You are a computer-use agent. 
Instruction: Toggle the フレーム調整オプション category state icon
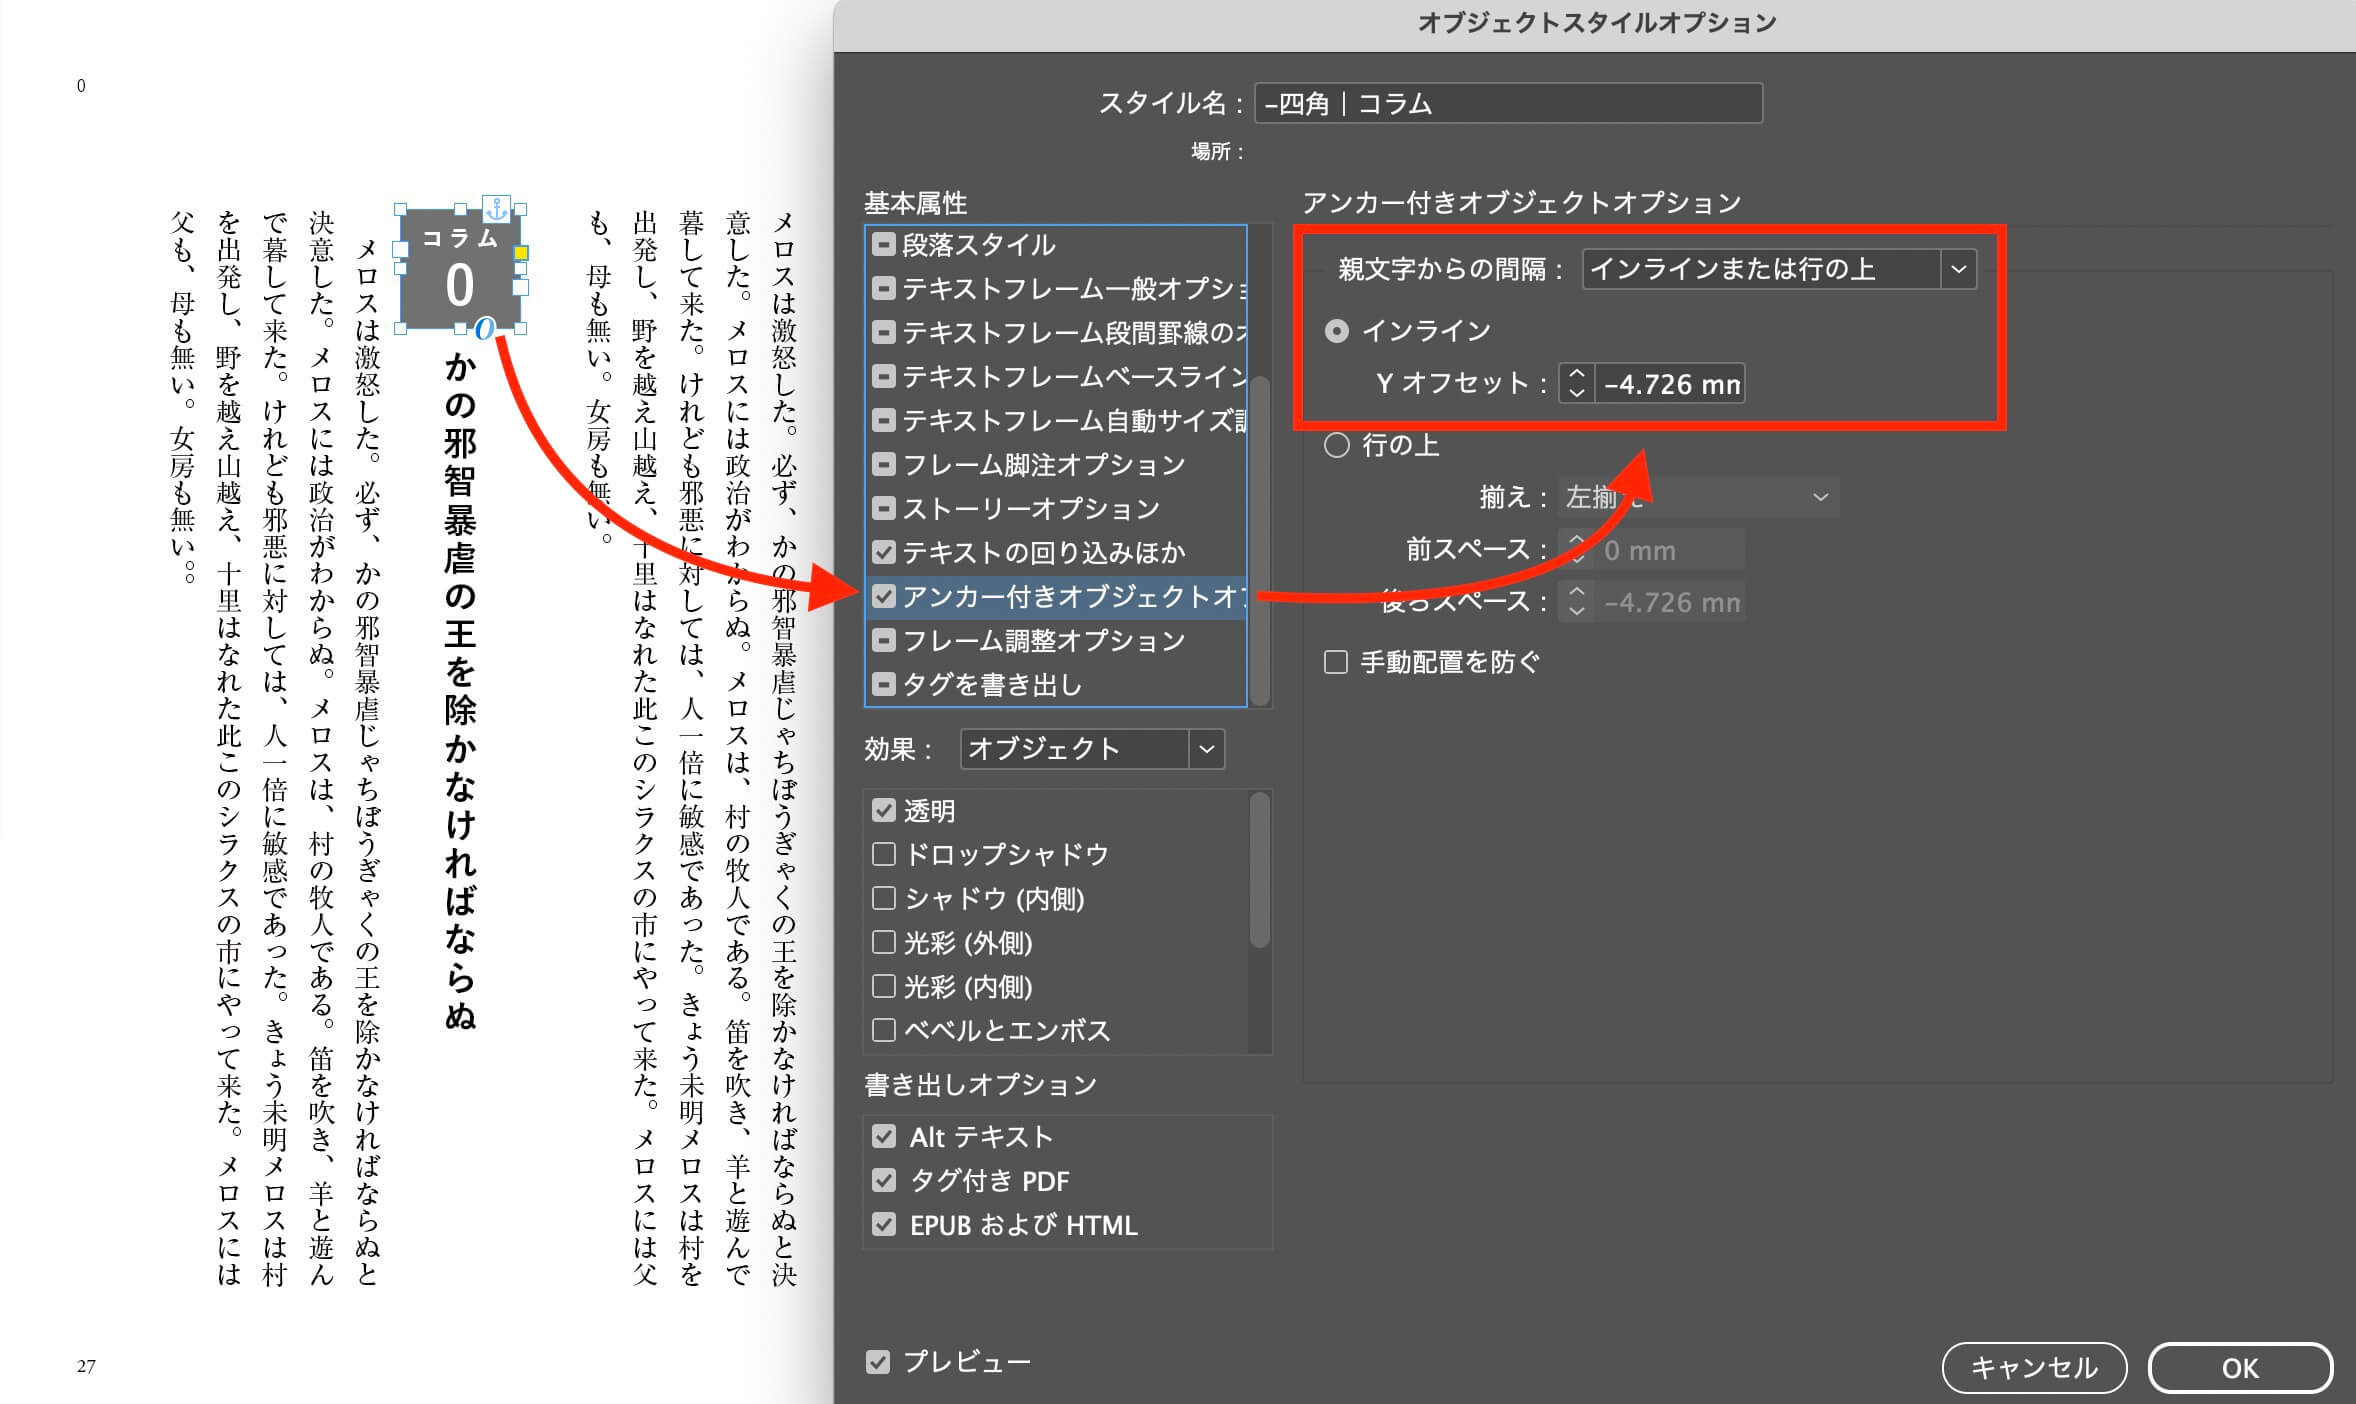coord(883,641)
